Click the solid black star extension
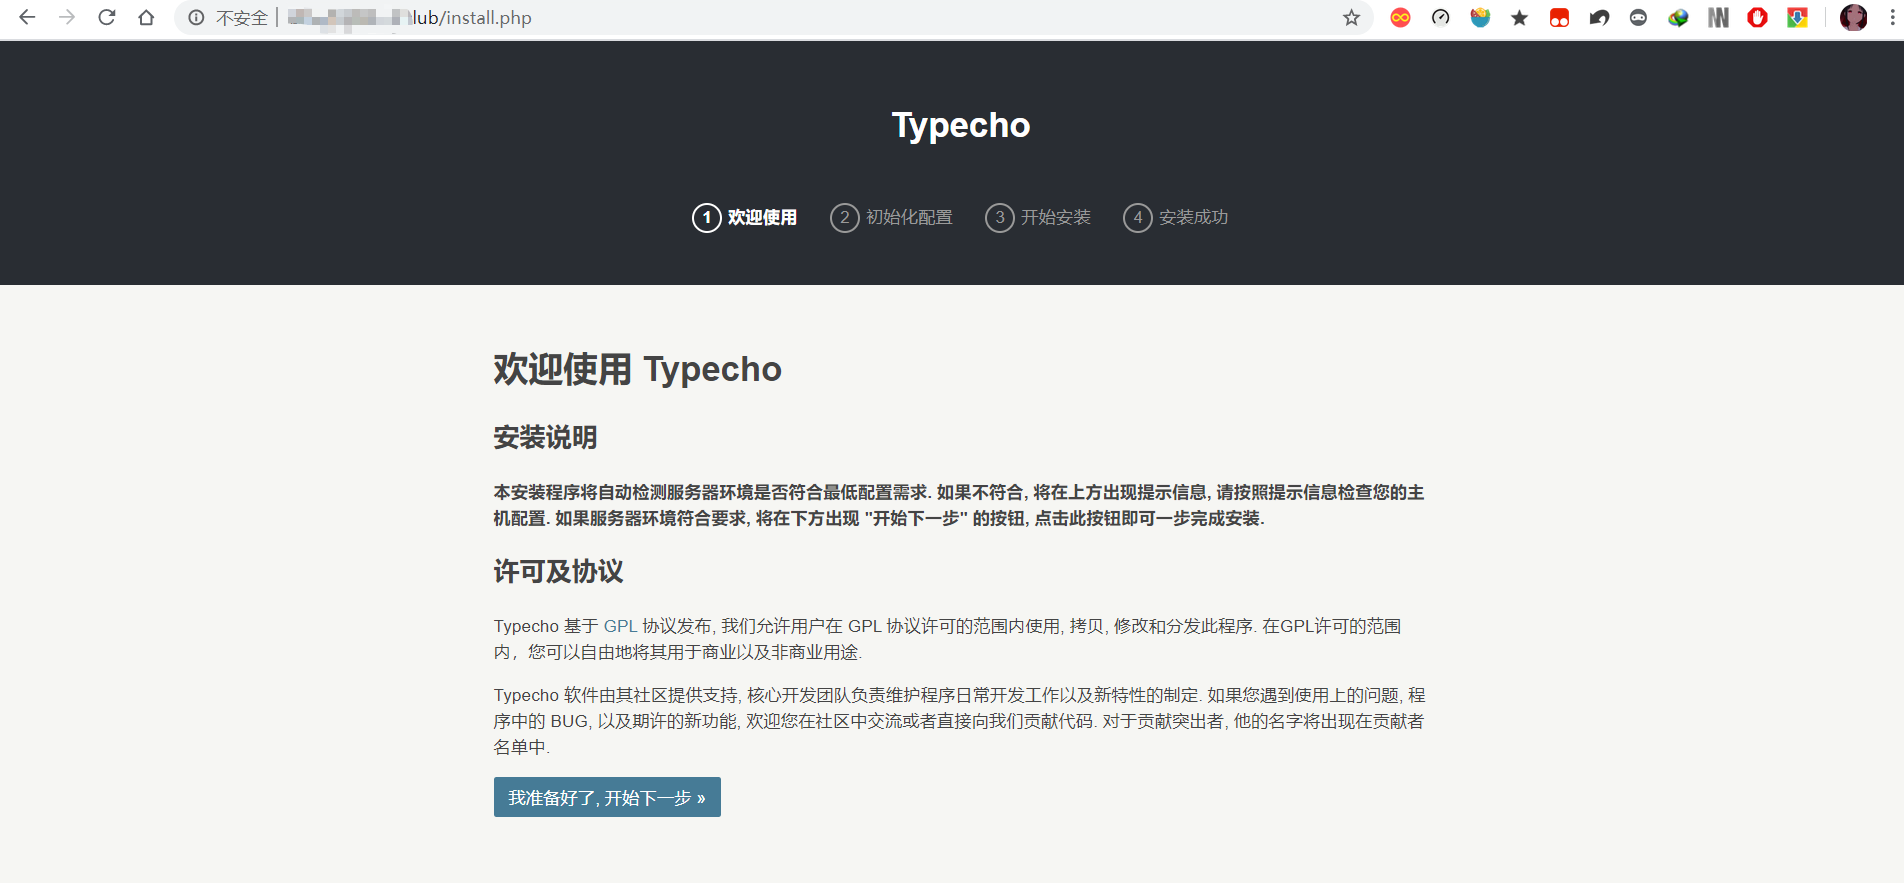This screenshot has width=1904, height=883. (x=1519, y=17)
